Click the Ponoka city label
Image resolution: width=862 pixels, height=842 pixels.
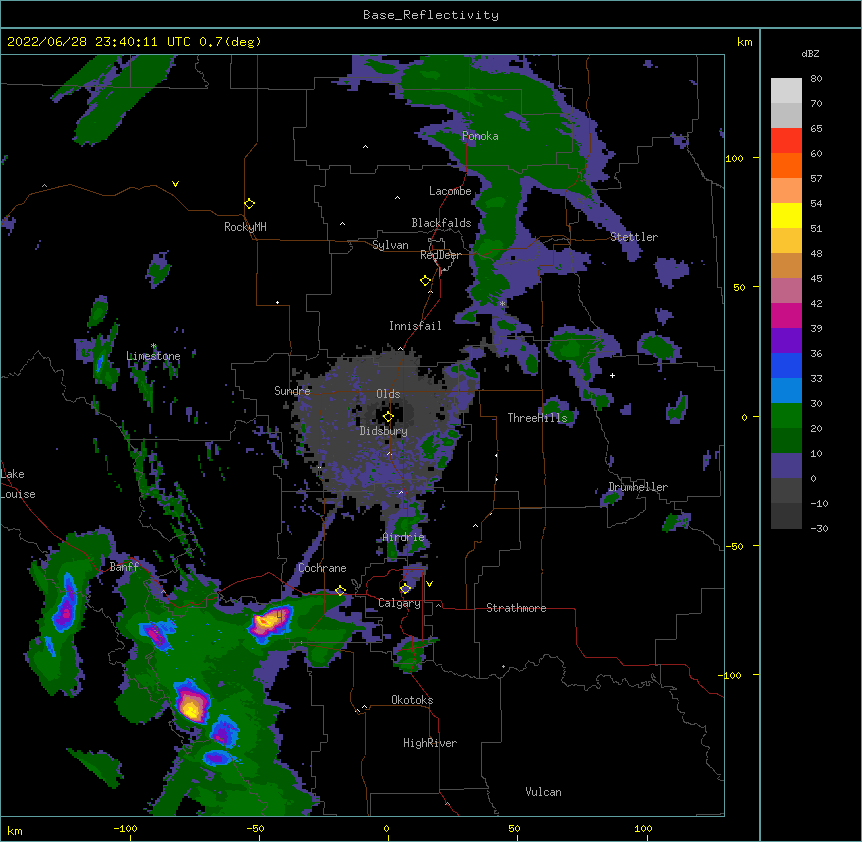click(x=480, y=136)
